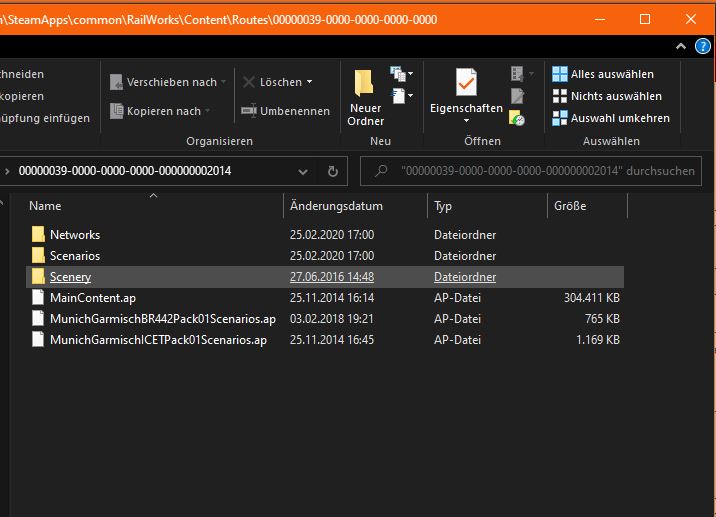This screenshot has width=716, height=517.
Task: Click the refresh icon in address bar
Action: [333, 171]
